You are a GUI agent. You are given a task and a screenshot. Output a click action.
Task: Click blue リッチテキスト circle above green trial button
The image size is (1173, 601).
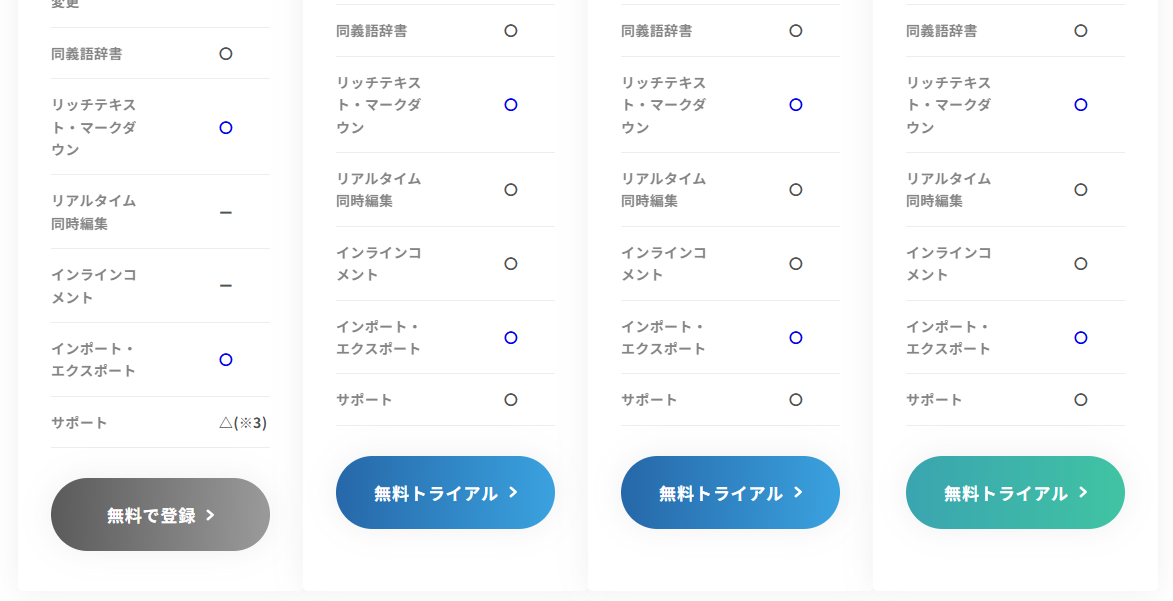tap(1081, 105)
